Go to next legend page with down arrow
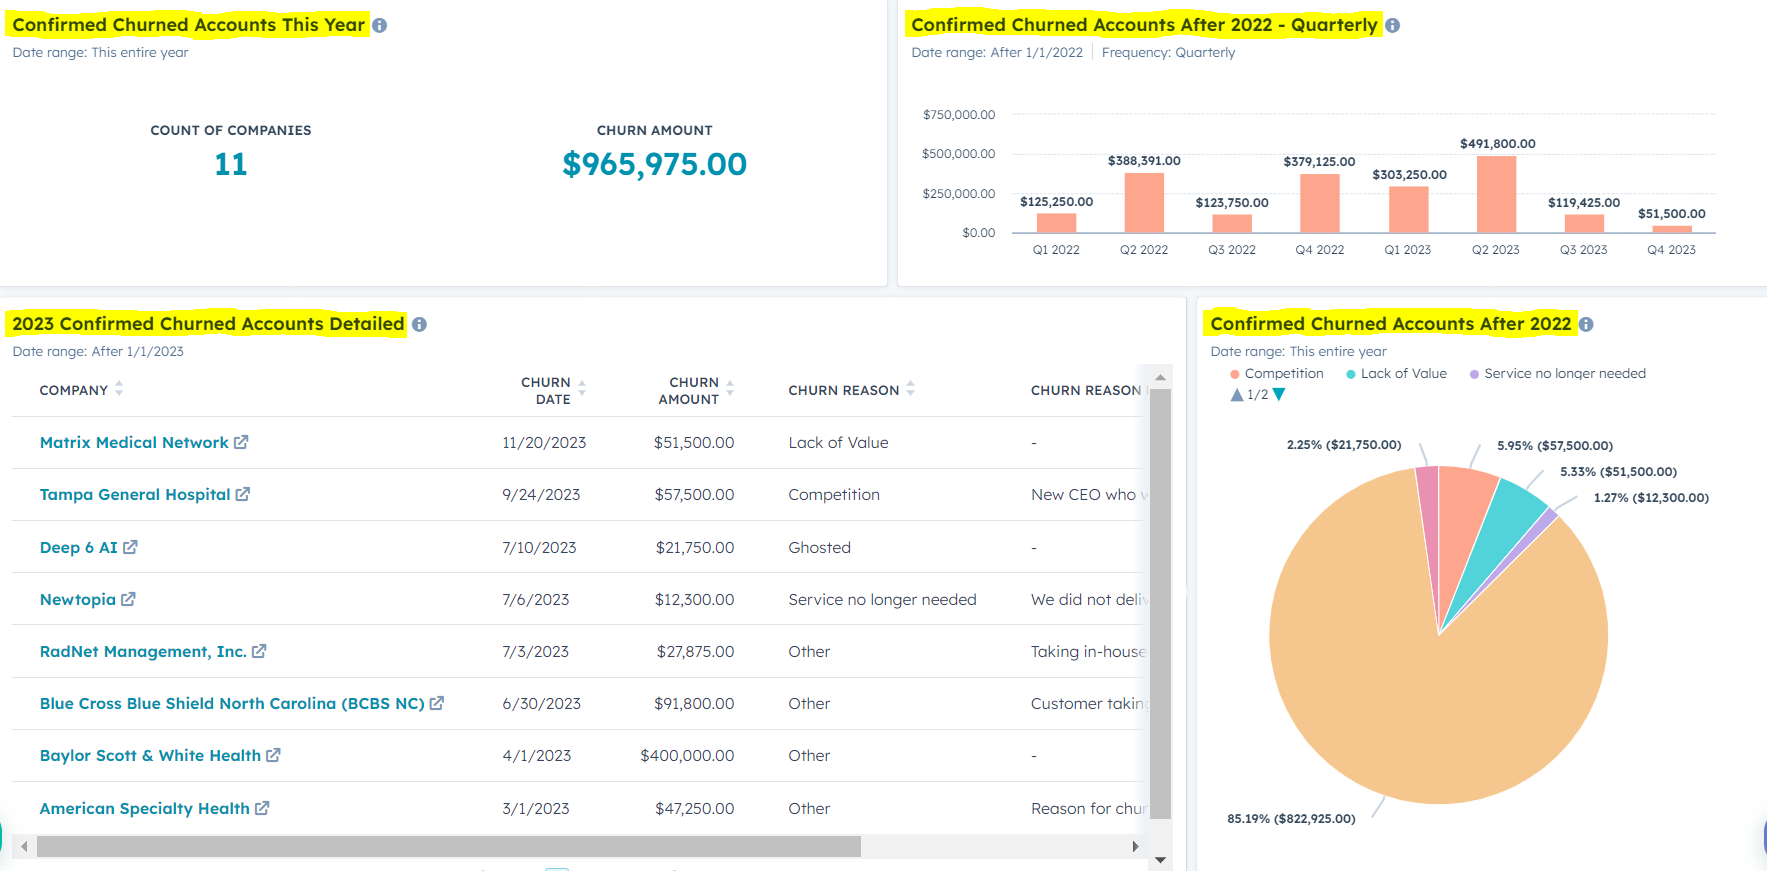 coord(1279,395)
